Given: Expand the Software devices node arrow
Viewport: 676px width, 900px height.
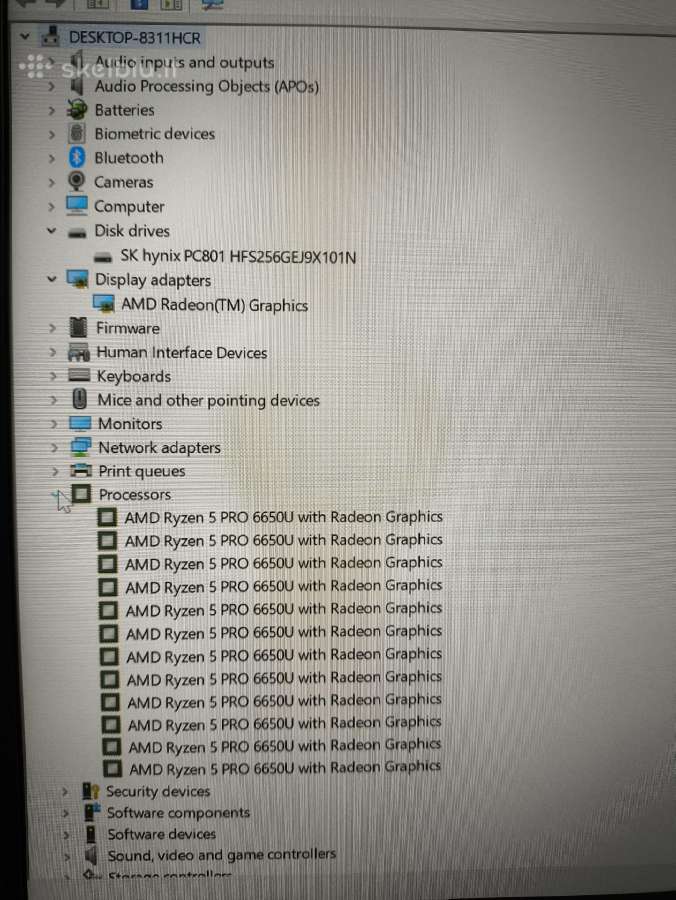Looking at the screenshot, I should coord(67,835).
